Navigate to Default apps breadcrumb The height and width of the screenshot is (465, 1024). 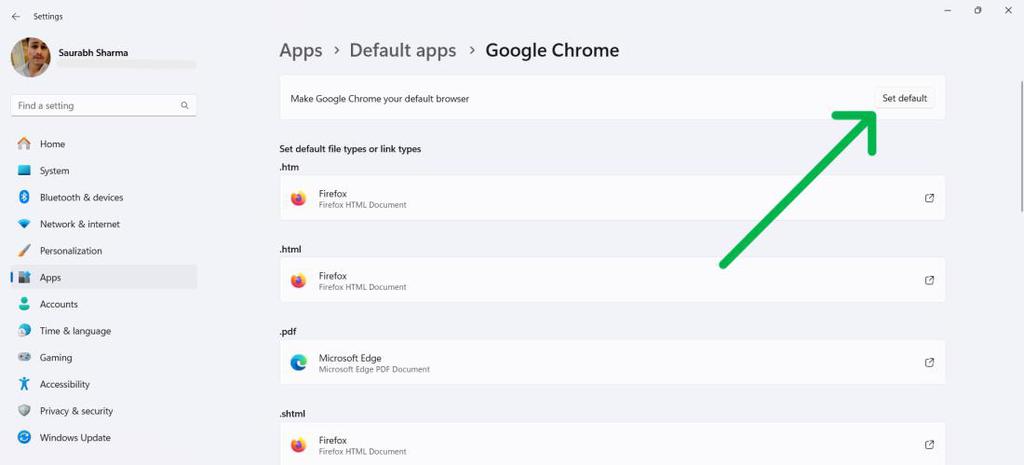[402, 50]
